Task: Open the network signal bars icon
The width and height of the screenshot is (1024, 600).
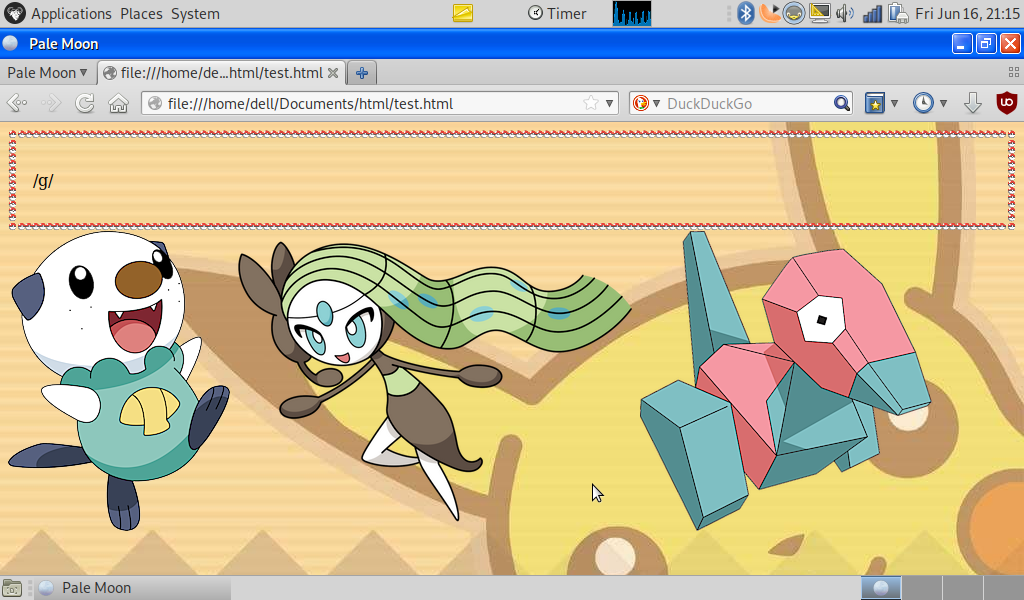Action: (872, 13)
